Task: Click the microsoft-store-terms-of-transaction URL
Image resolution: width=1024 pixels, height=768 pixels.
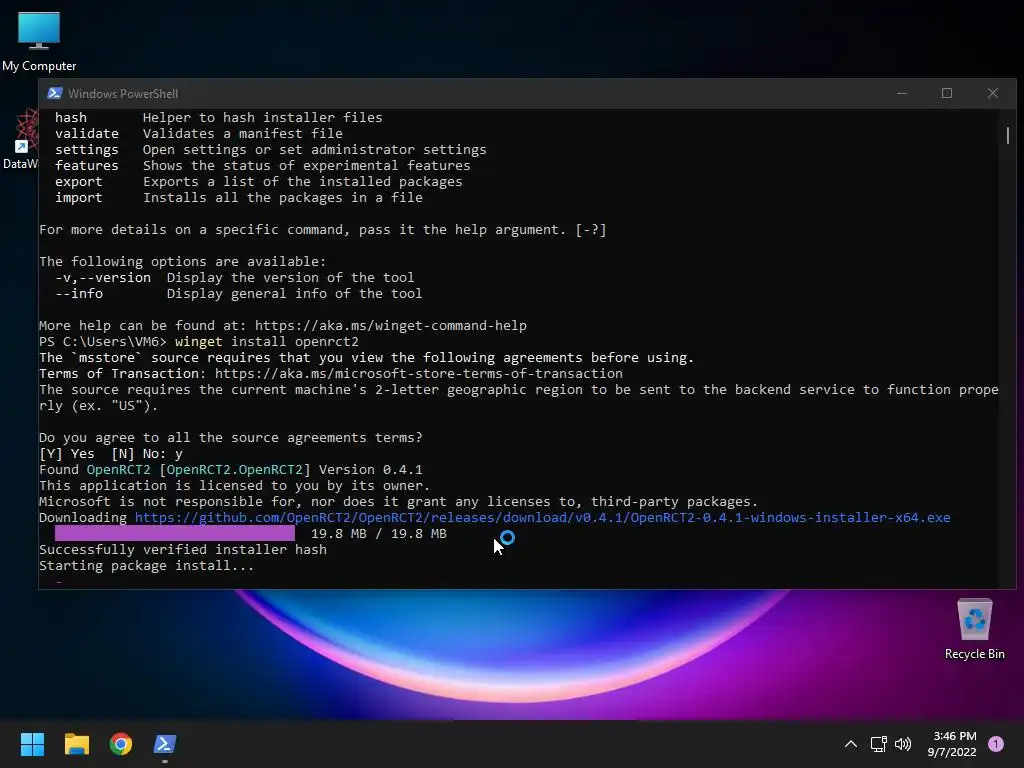Action: coord(419,374)
